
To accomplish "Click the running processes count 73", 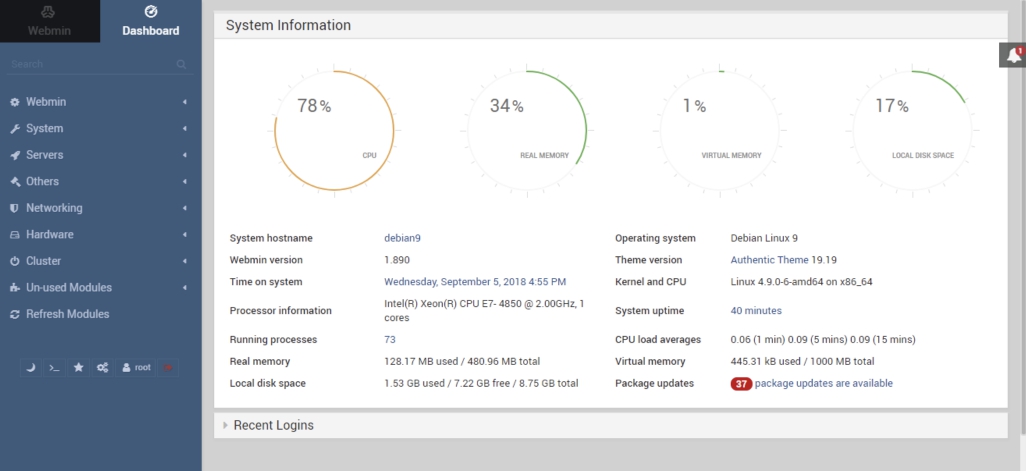I will pos(389,340).
